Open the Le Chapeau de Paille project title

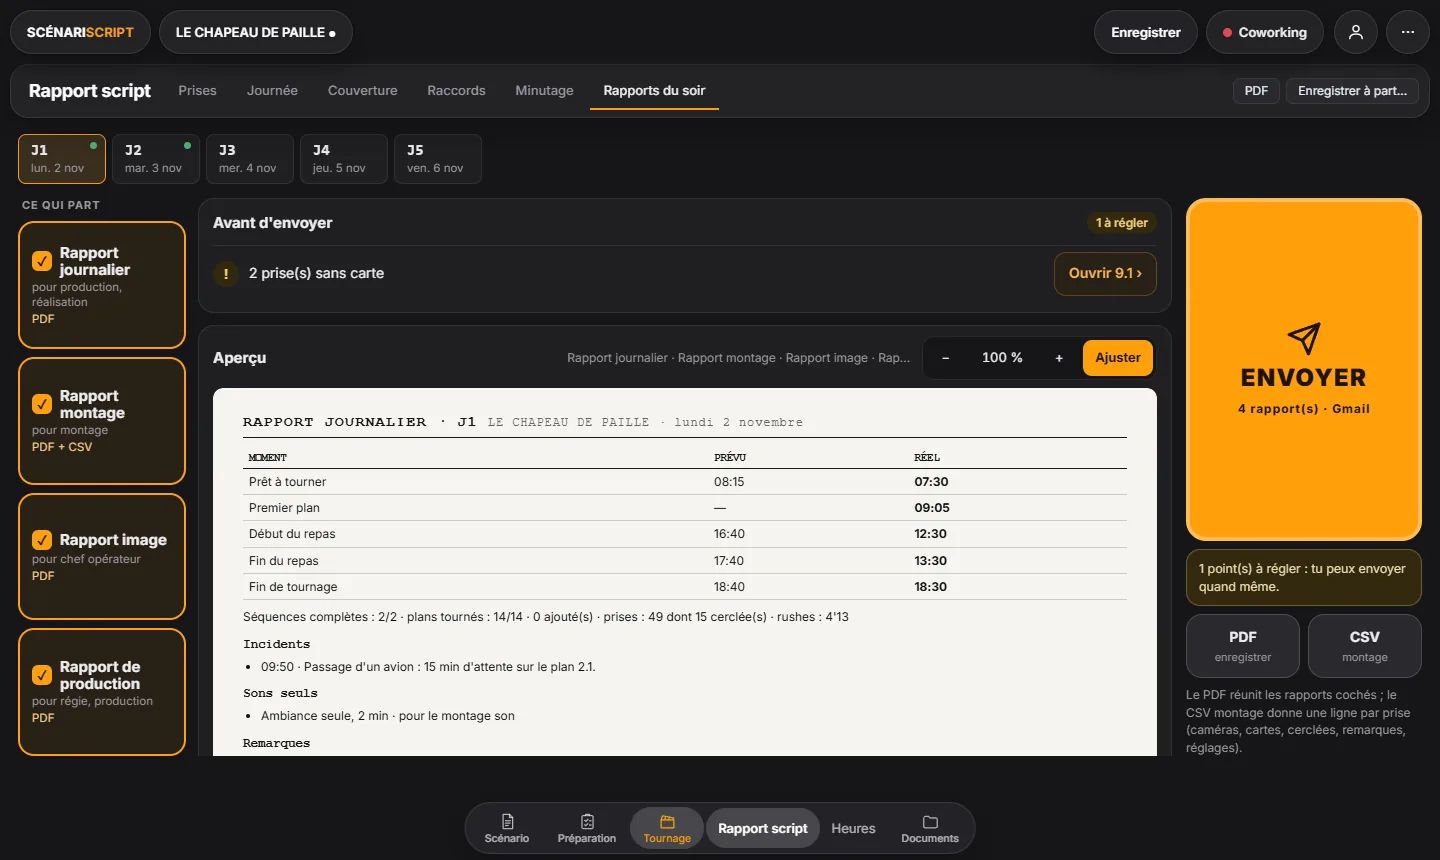(x=256, y=32)
